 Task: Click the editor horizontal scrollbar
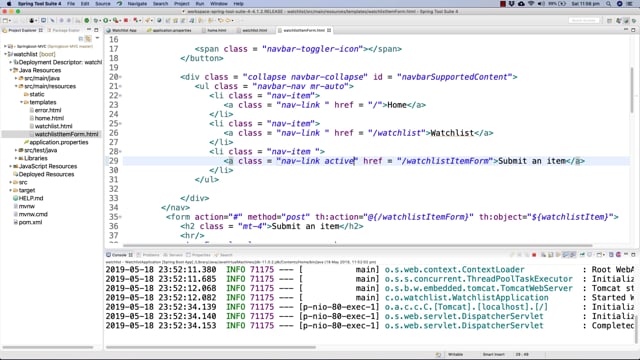click(358, 245)
